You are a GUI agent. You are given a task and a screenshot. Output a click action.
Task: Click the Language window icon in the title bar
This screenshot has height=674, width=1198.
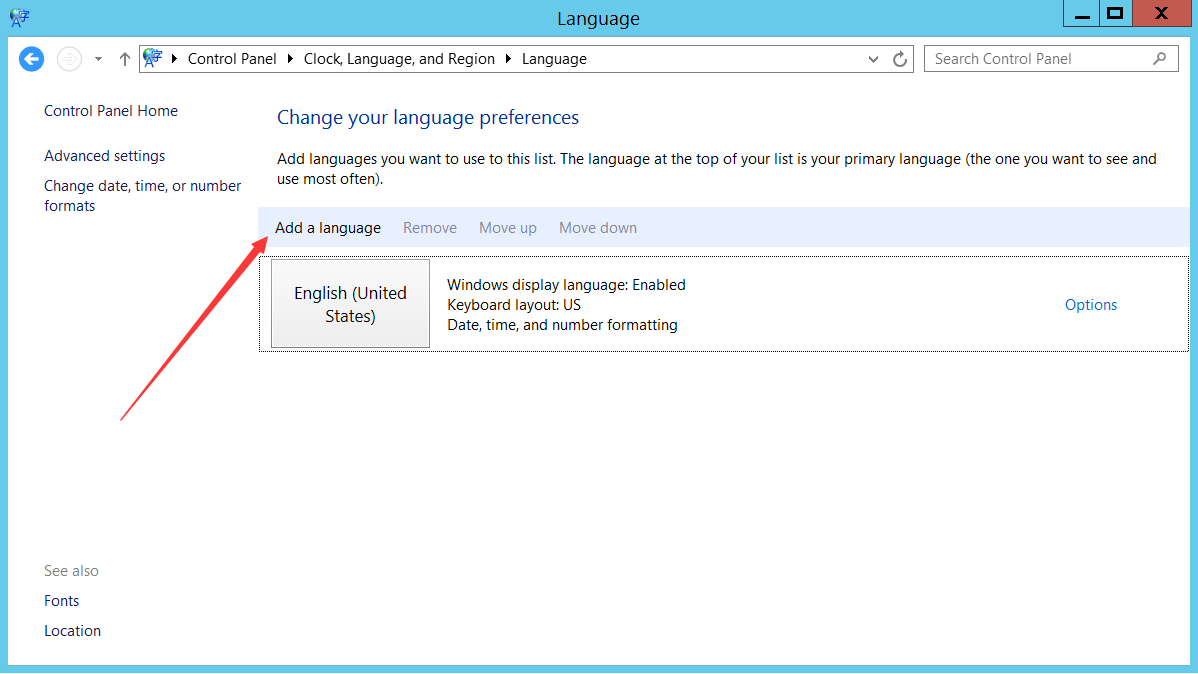pyautogui.click(x=20, y=17)
